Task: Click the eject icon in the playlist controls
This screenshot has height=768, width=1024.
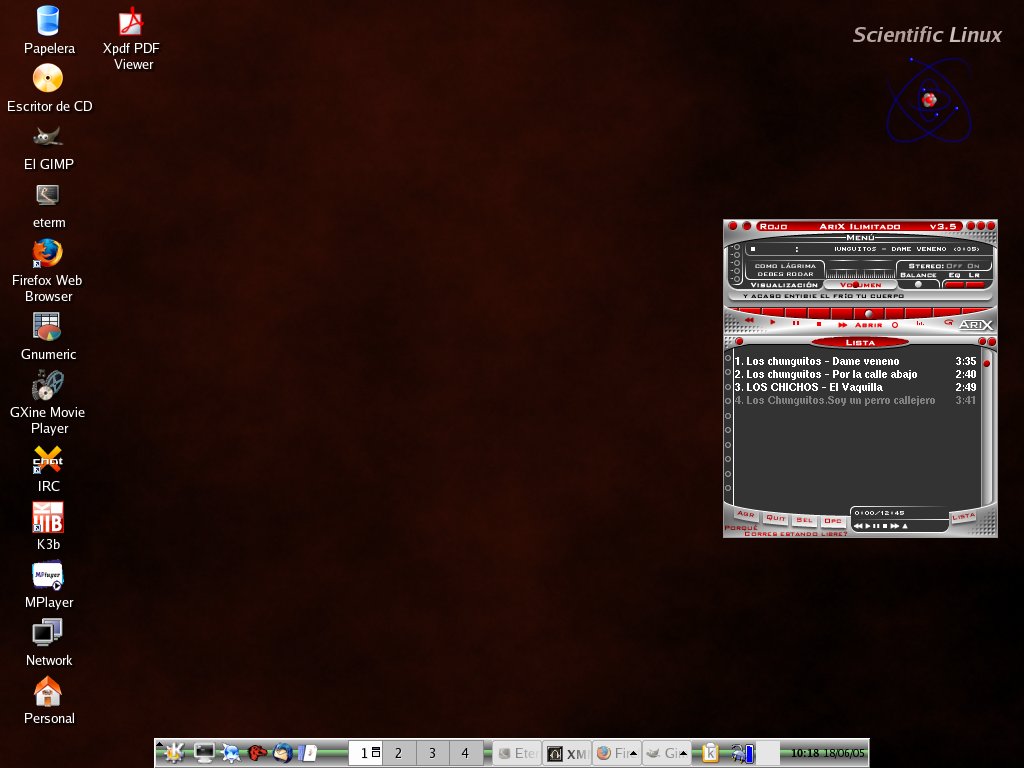Action: coord(904,526)
